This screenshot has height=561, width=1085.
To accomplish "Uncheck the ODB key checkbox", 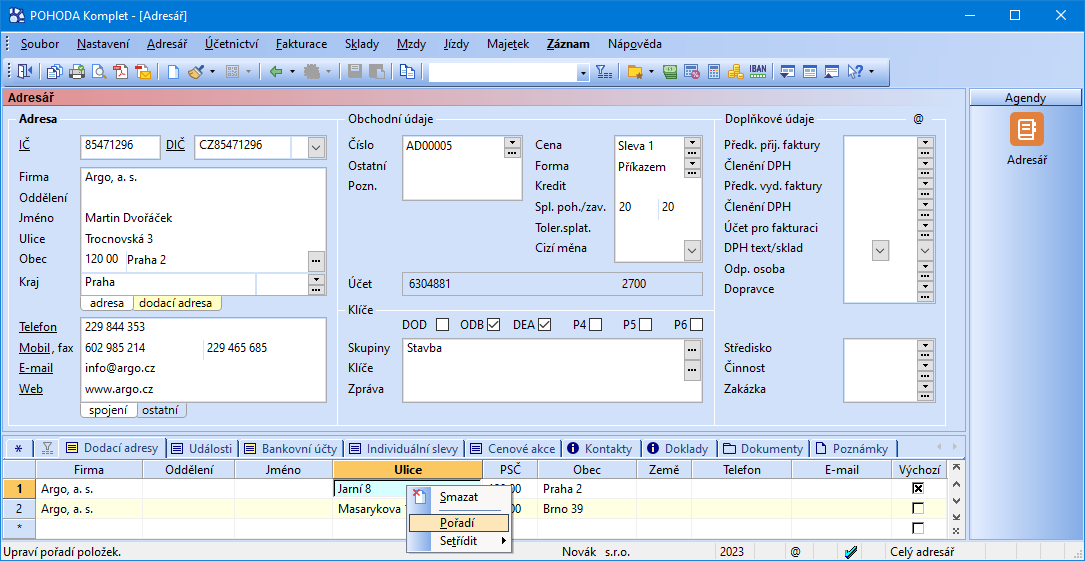I will [x=493, y=324].
